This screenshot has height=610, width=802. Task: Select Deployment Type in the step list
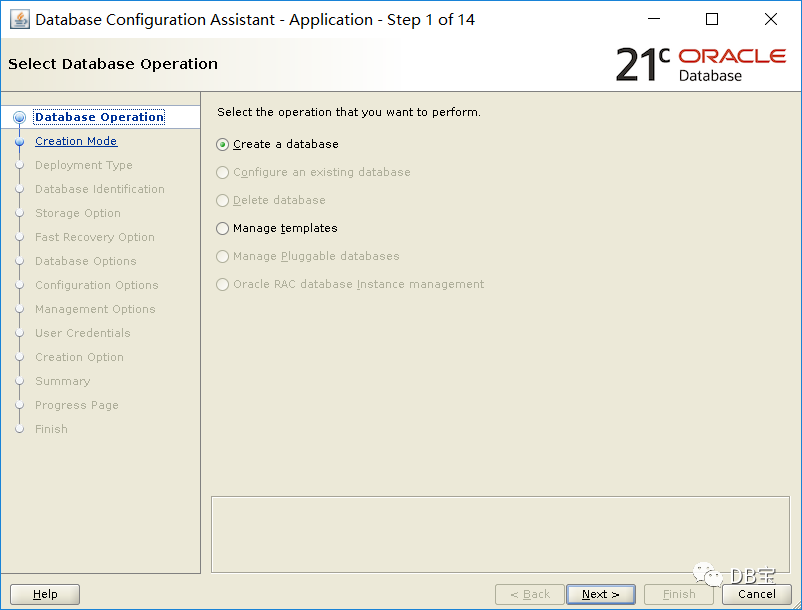point(84,165)
